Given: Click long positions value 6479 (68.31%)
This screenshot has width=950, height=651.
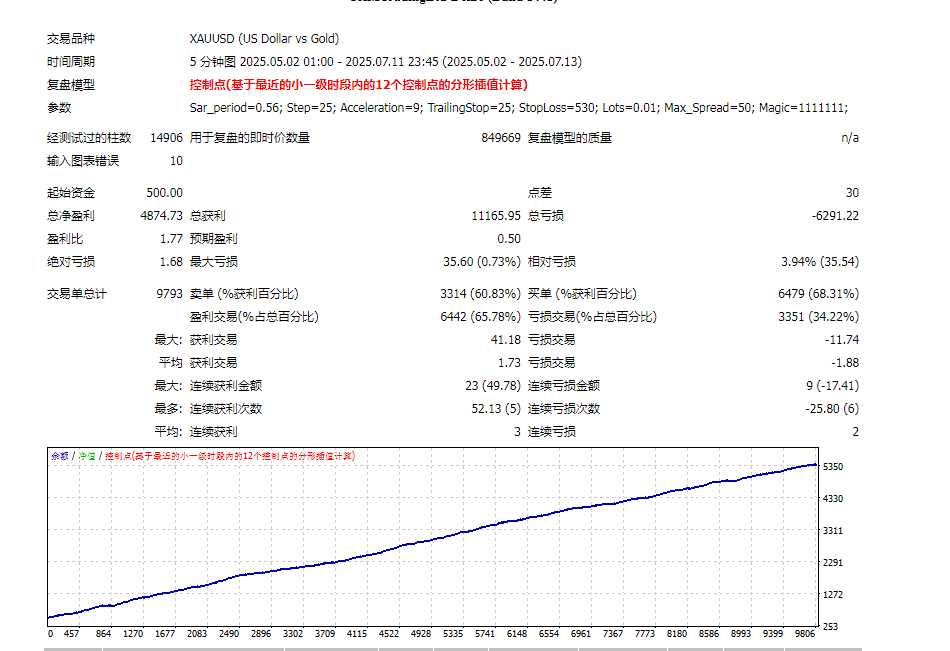Looking at the screenshot, I should pos(819,294).
